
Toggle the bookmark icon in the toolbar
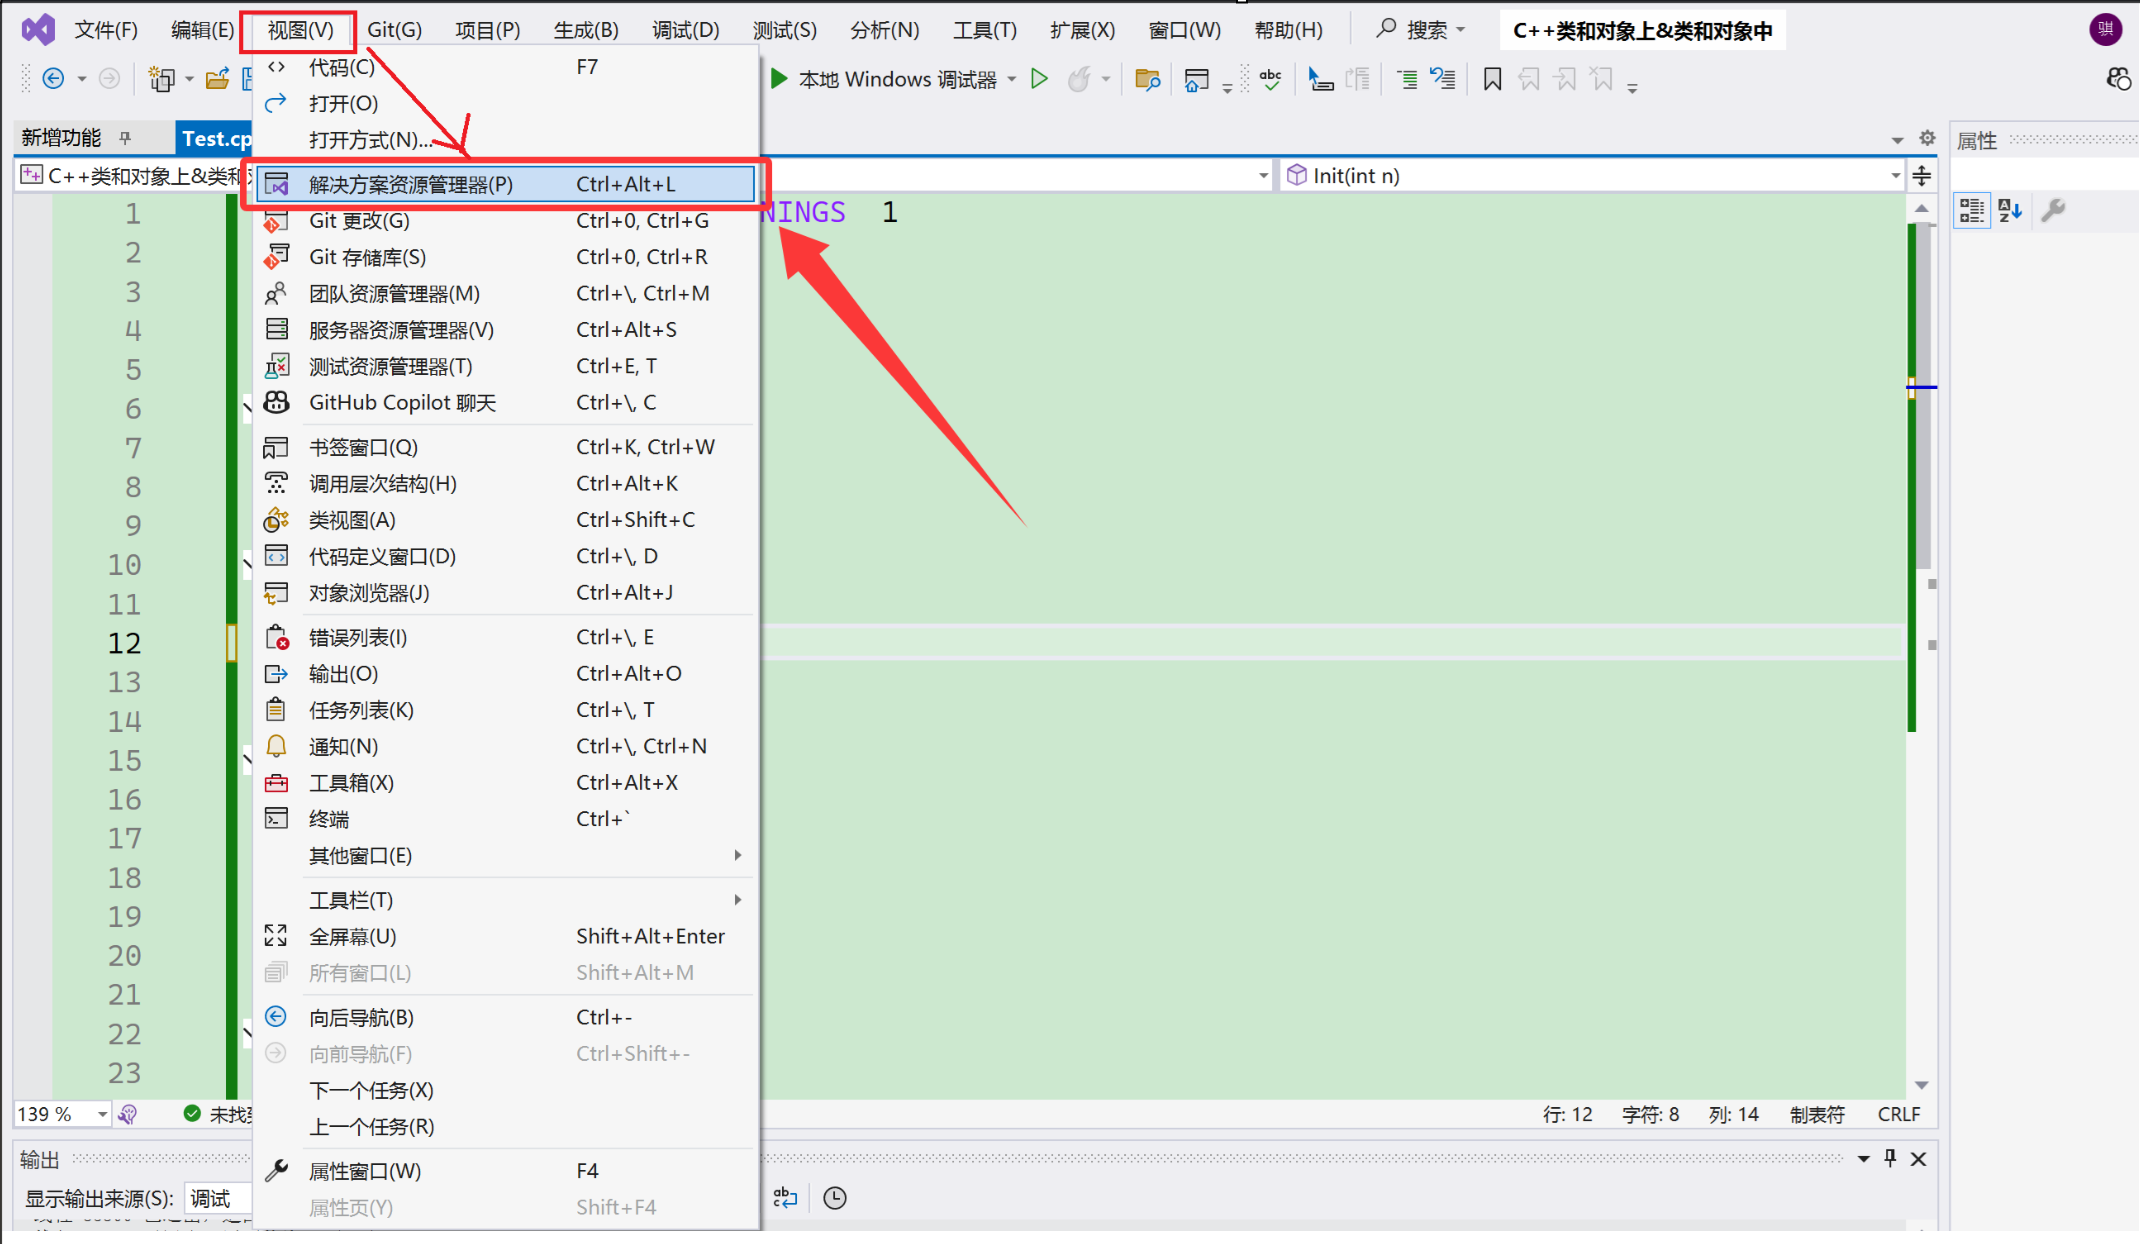[1492, 80]
